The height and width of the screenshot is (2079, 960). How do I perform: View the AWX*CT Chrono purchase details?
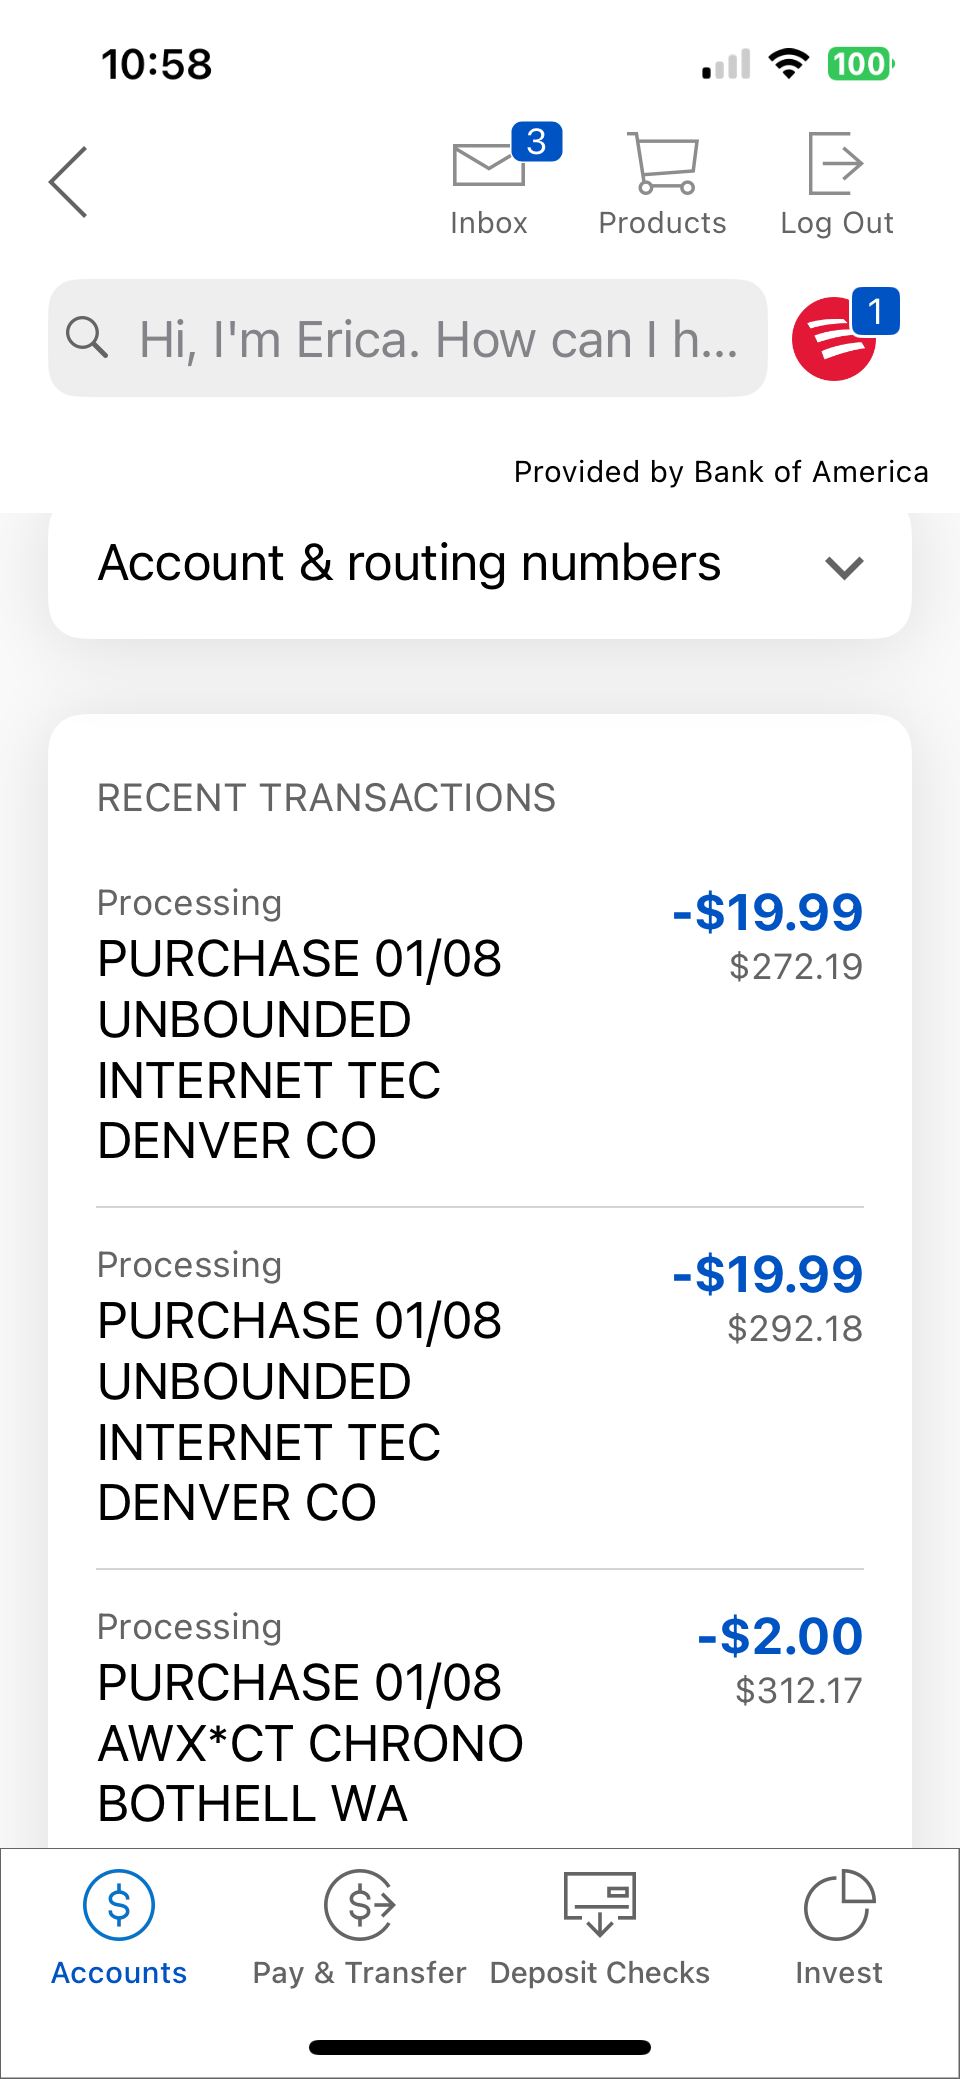[310, 1742]
